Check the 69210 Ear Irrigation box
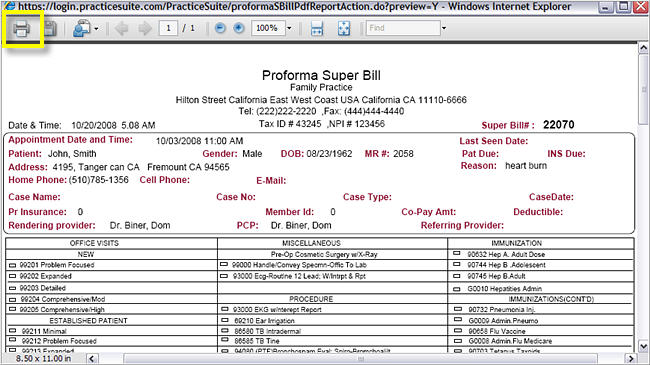 (225, 320)
